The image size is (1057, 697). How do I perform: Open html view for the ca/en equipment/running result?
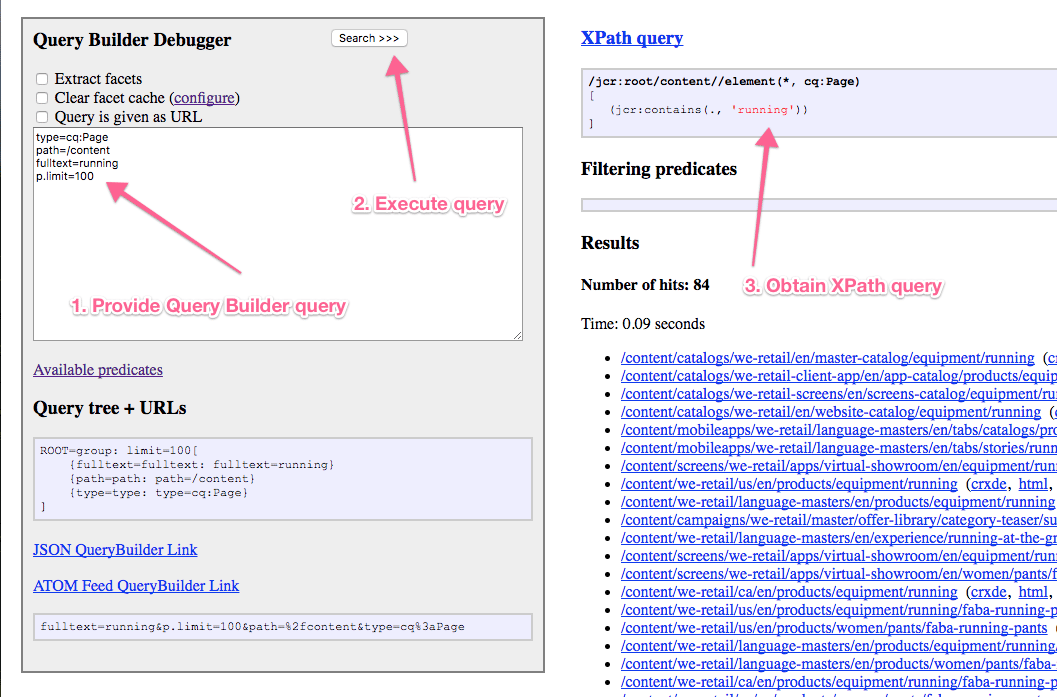coord(1033,591)
